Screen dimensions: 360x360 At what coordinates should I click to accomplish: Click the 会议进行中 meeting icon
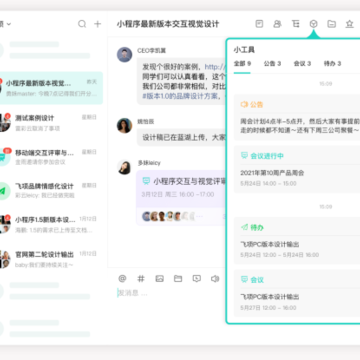tap(244, 156)
